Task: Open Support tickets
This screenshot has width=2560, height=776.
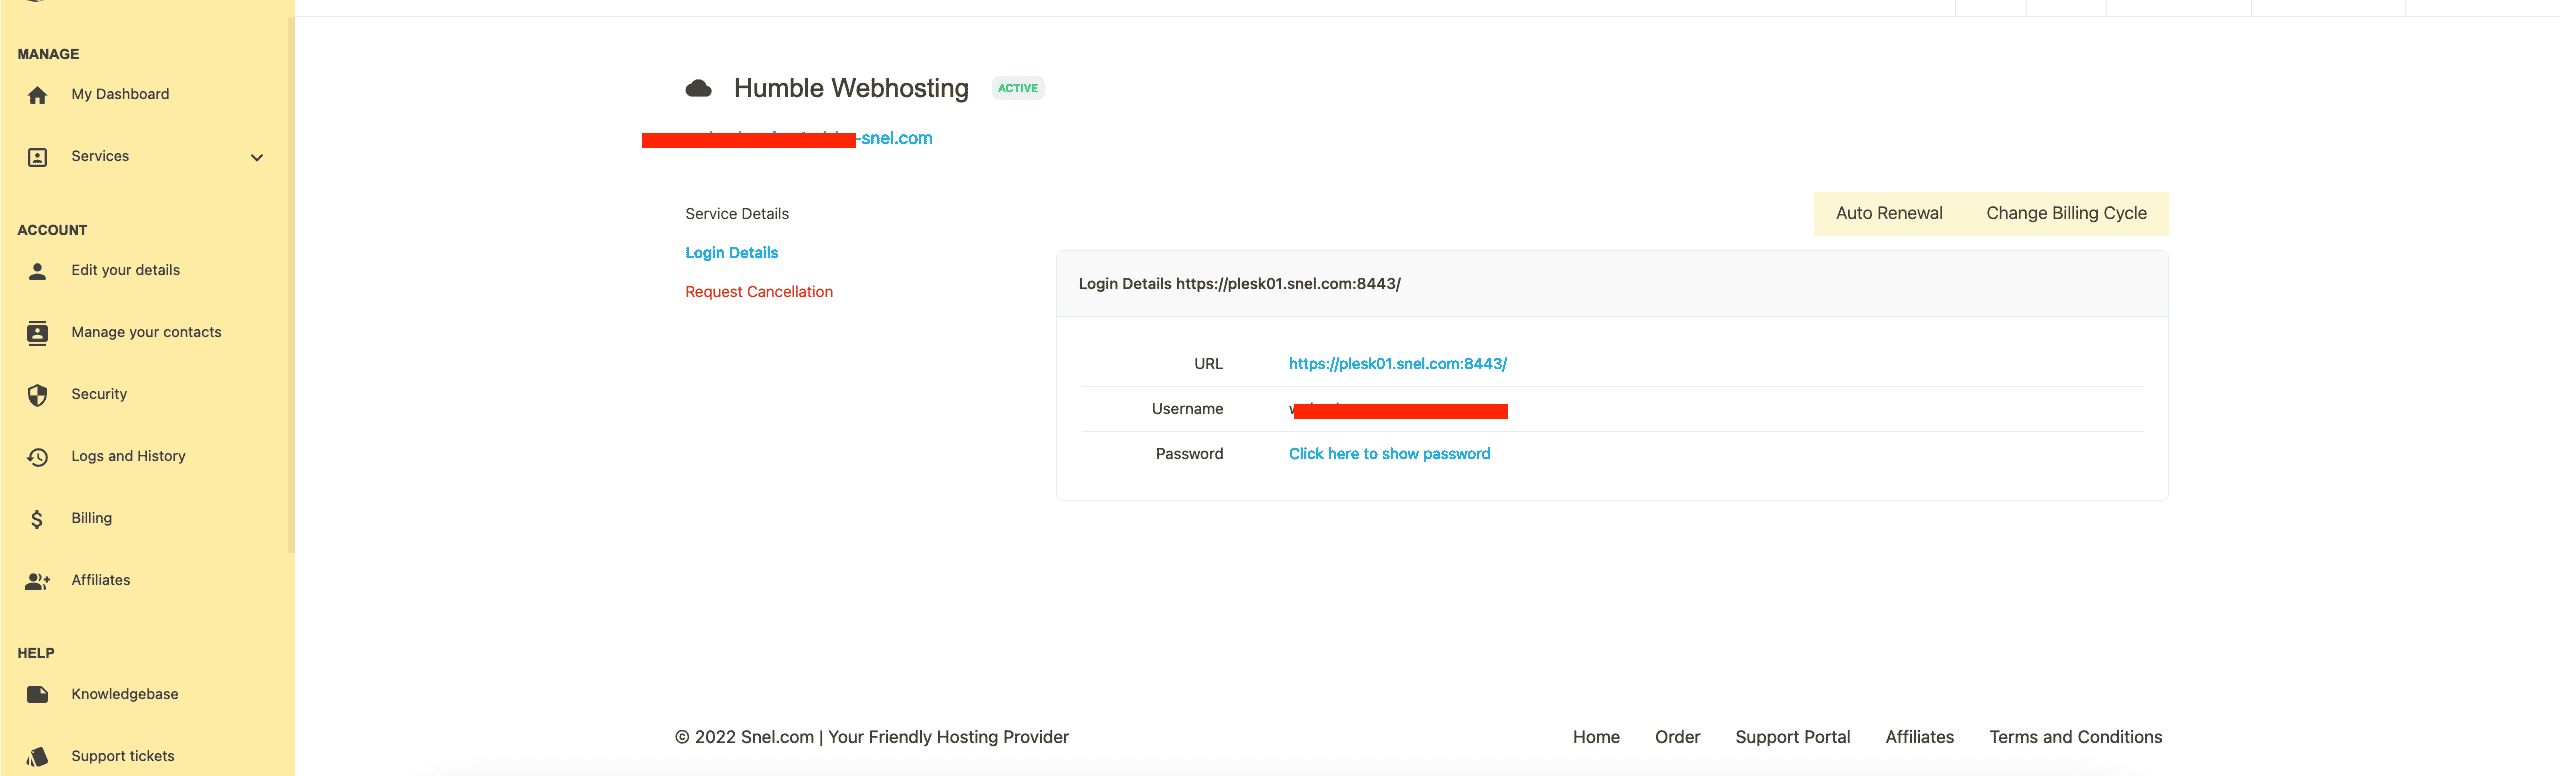Action: (x=123, y=756)
